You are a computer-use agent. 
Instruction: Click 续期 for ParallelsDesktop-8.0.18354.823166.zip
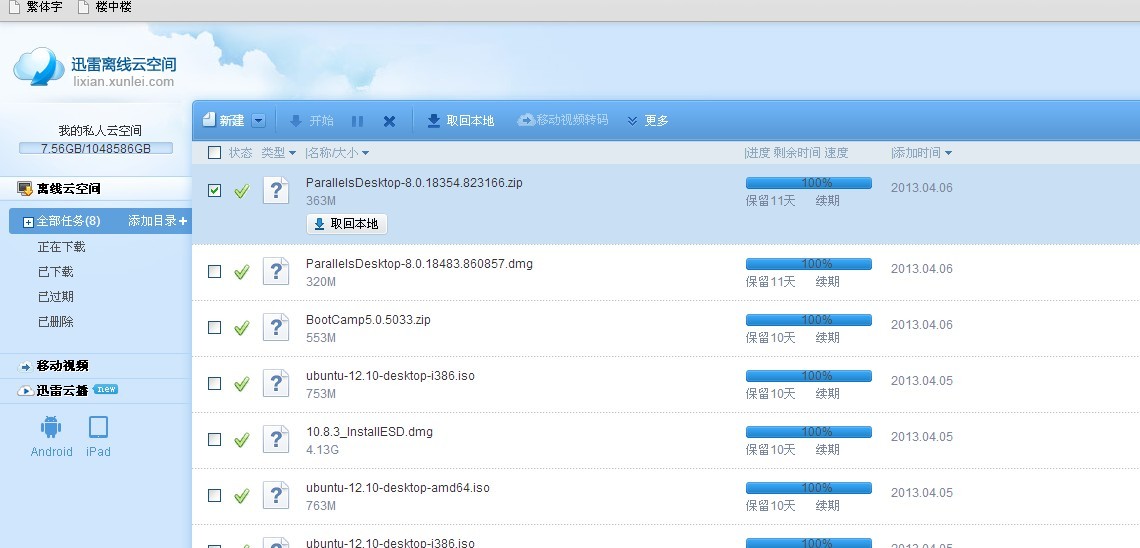pyautogui.click(x=827, y=201)
